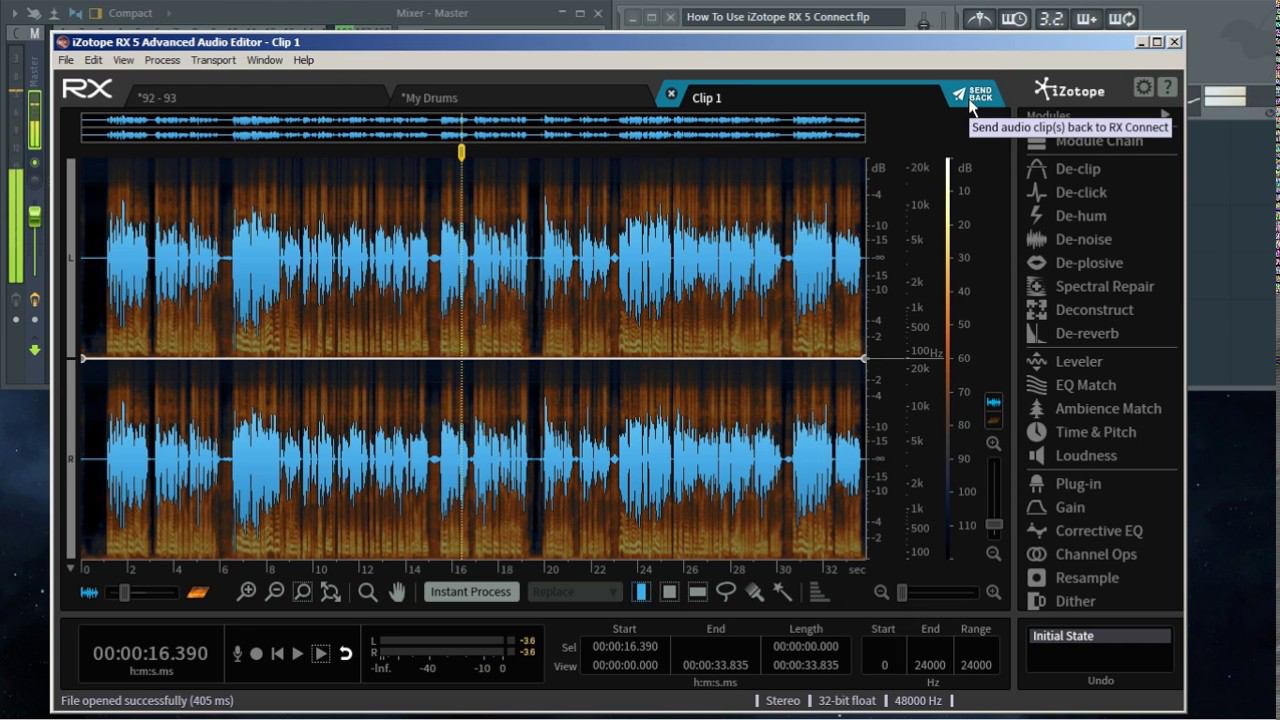Click Send Back to RX Connect
The image size is (1280, 720).
[x=973, y=94]
